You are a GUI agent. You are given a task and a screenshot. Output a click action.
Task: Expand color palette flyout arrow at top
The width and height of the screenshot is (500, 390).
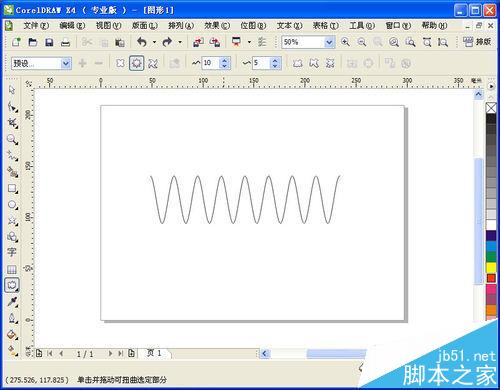coord(491,86)
